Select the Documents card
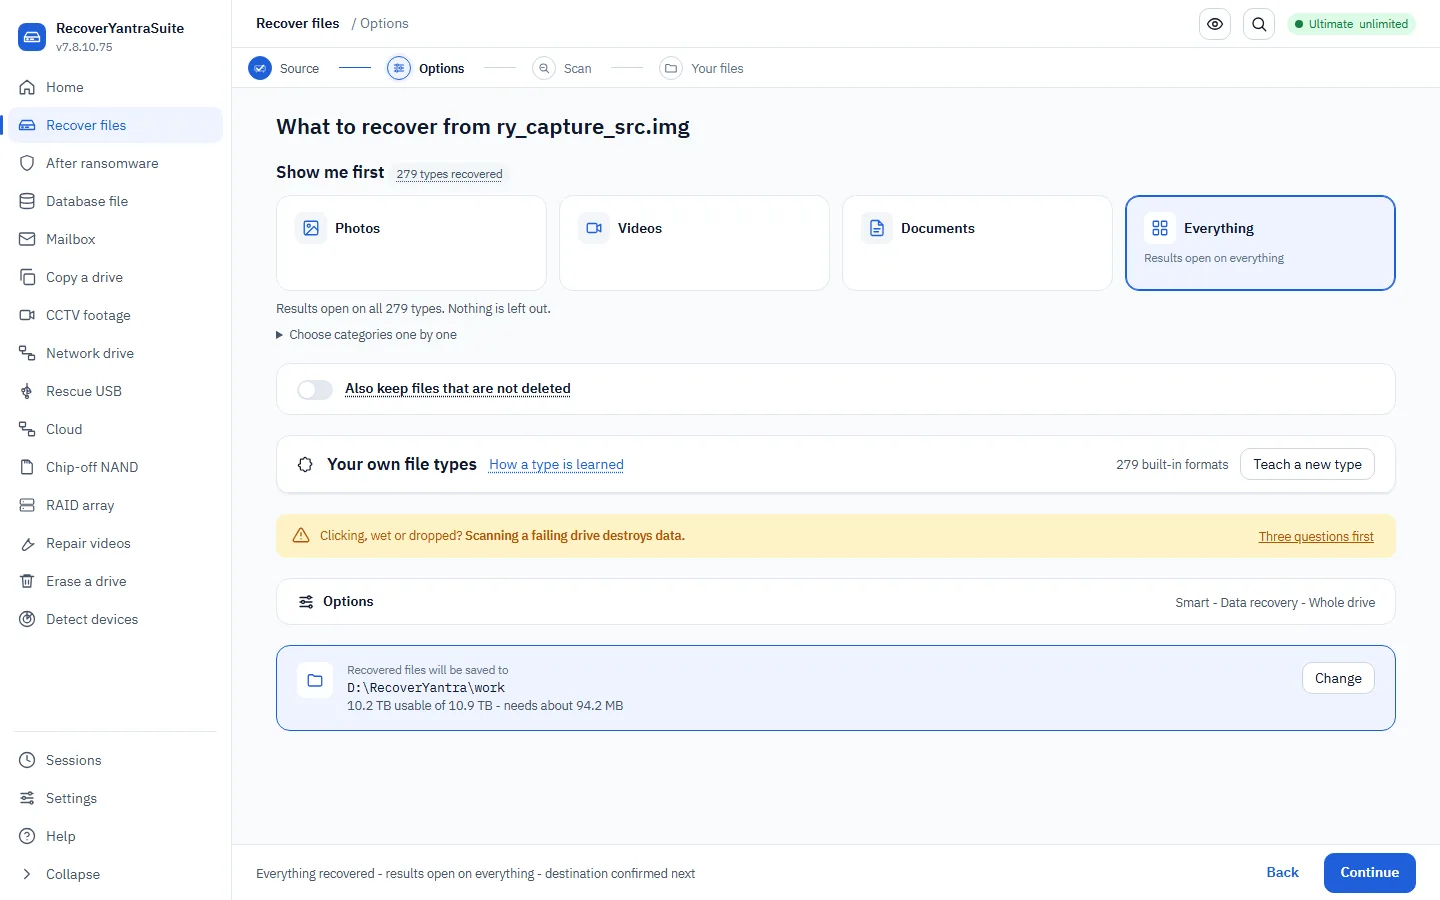The image size is (1440, 900). [977, 243]
